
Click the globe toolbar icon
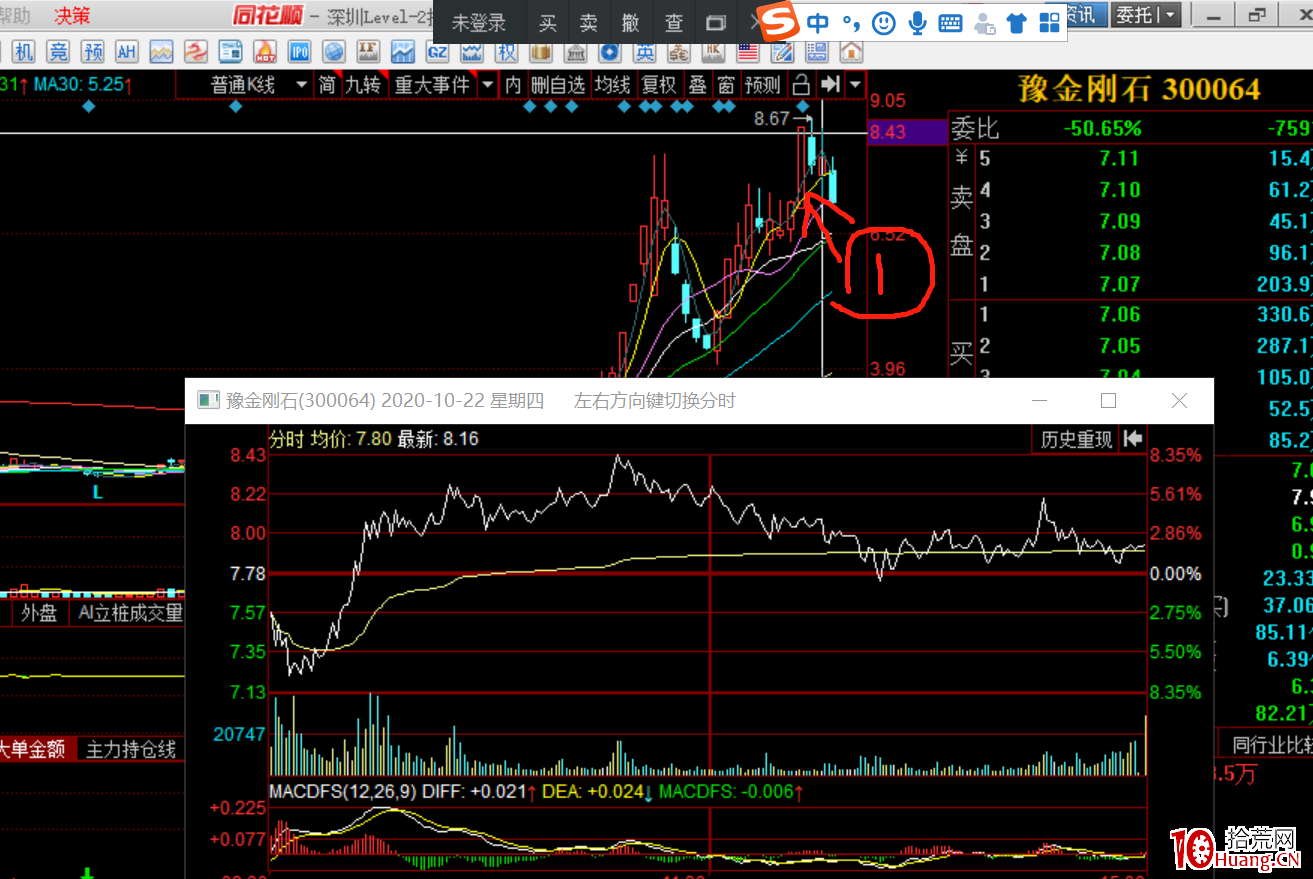333,52
